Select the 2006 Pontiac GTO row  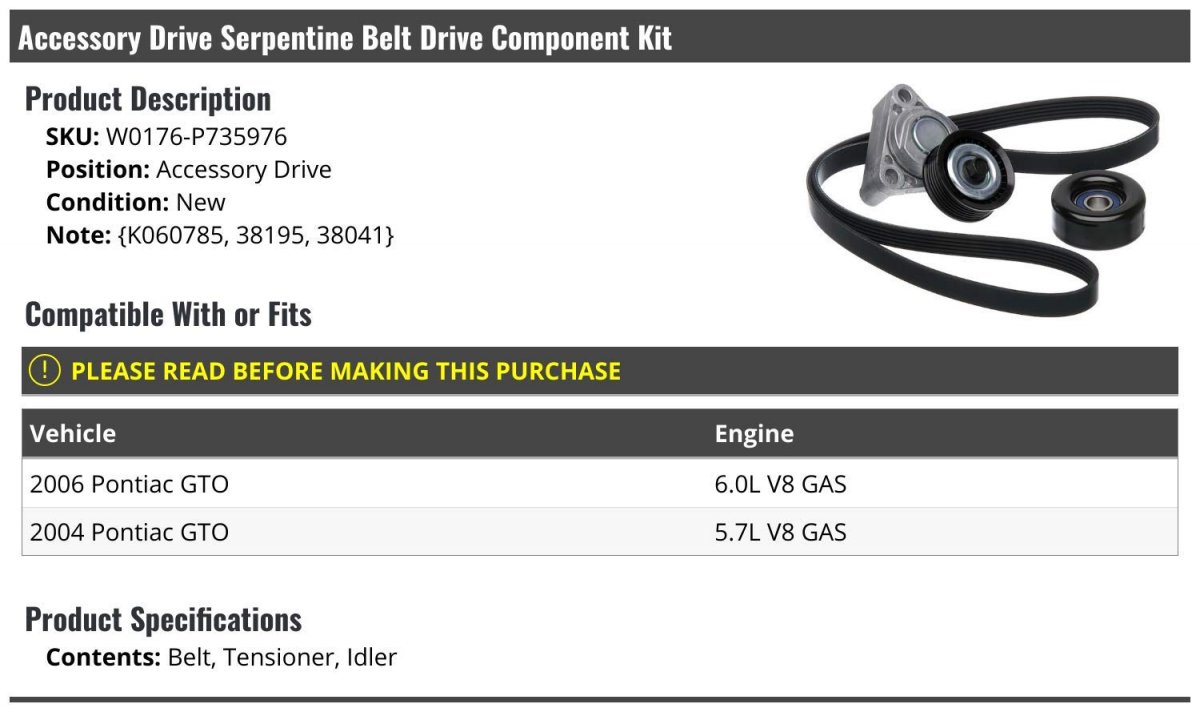tap(130, 485)
